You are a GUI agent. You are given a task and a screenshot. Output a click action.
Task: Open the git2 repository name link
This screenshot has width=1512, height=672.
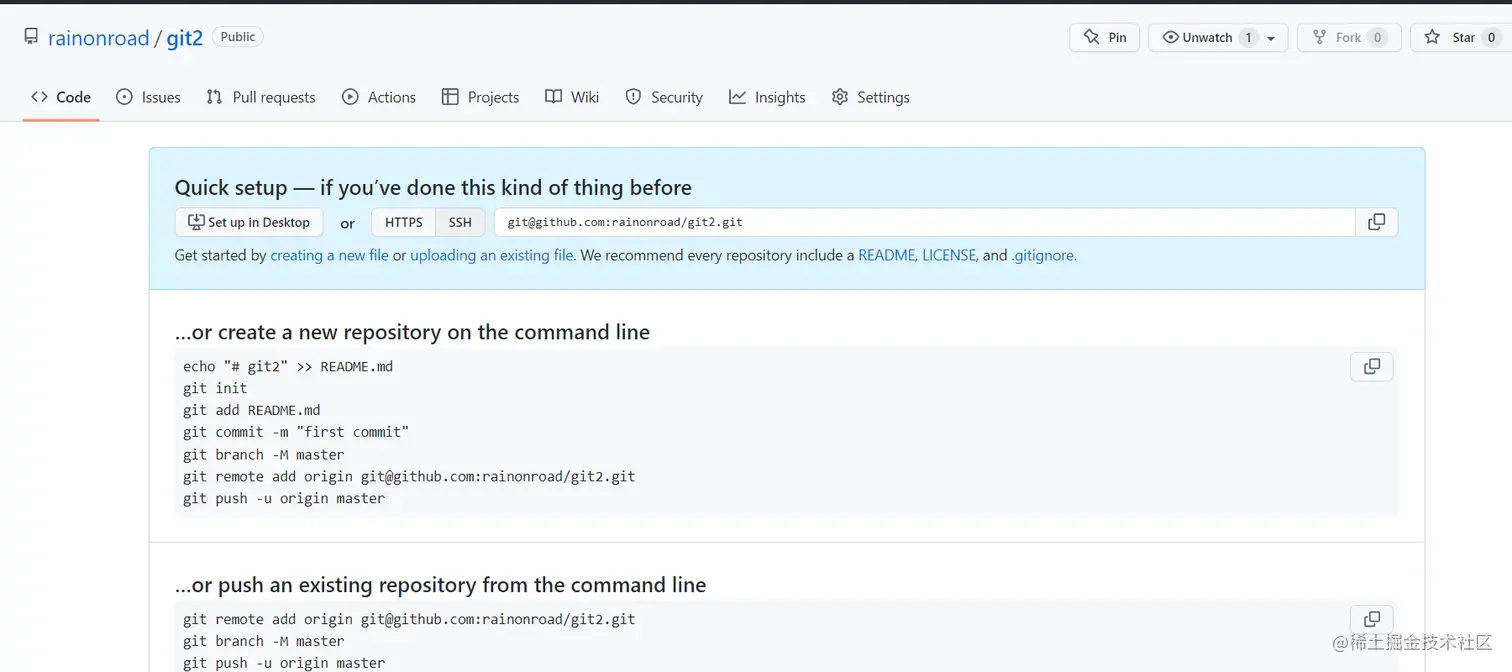click(185, 38)
